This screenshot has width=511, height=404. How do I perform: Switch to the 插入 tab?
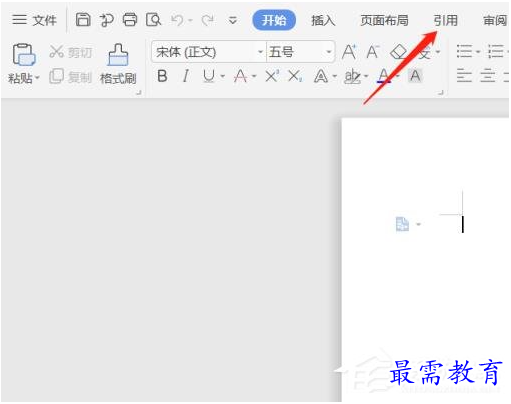point(323,20)
